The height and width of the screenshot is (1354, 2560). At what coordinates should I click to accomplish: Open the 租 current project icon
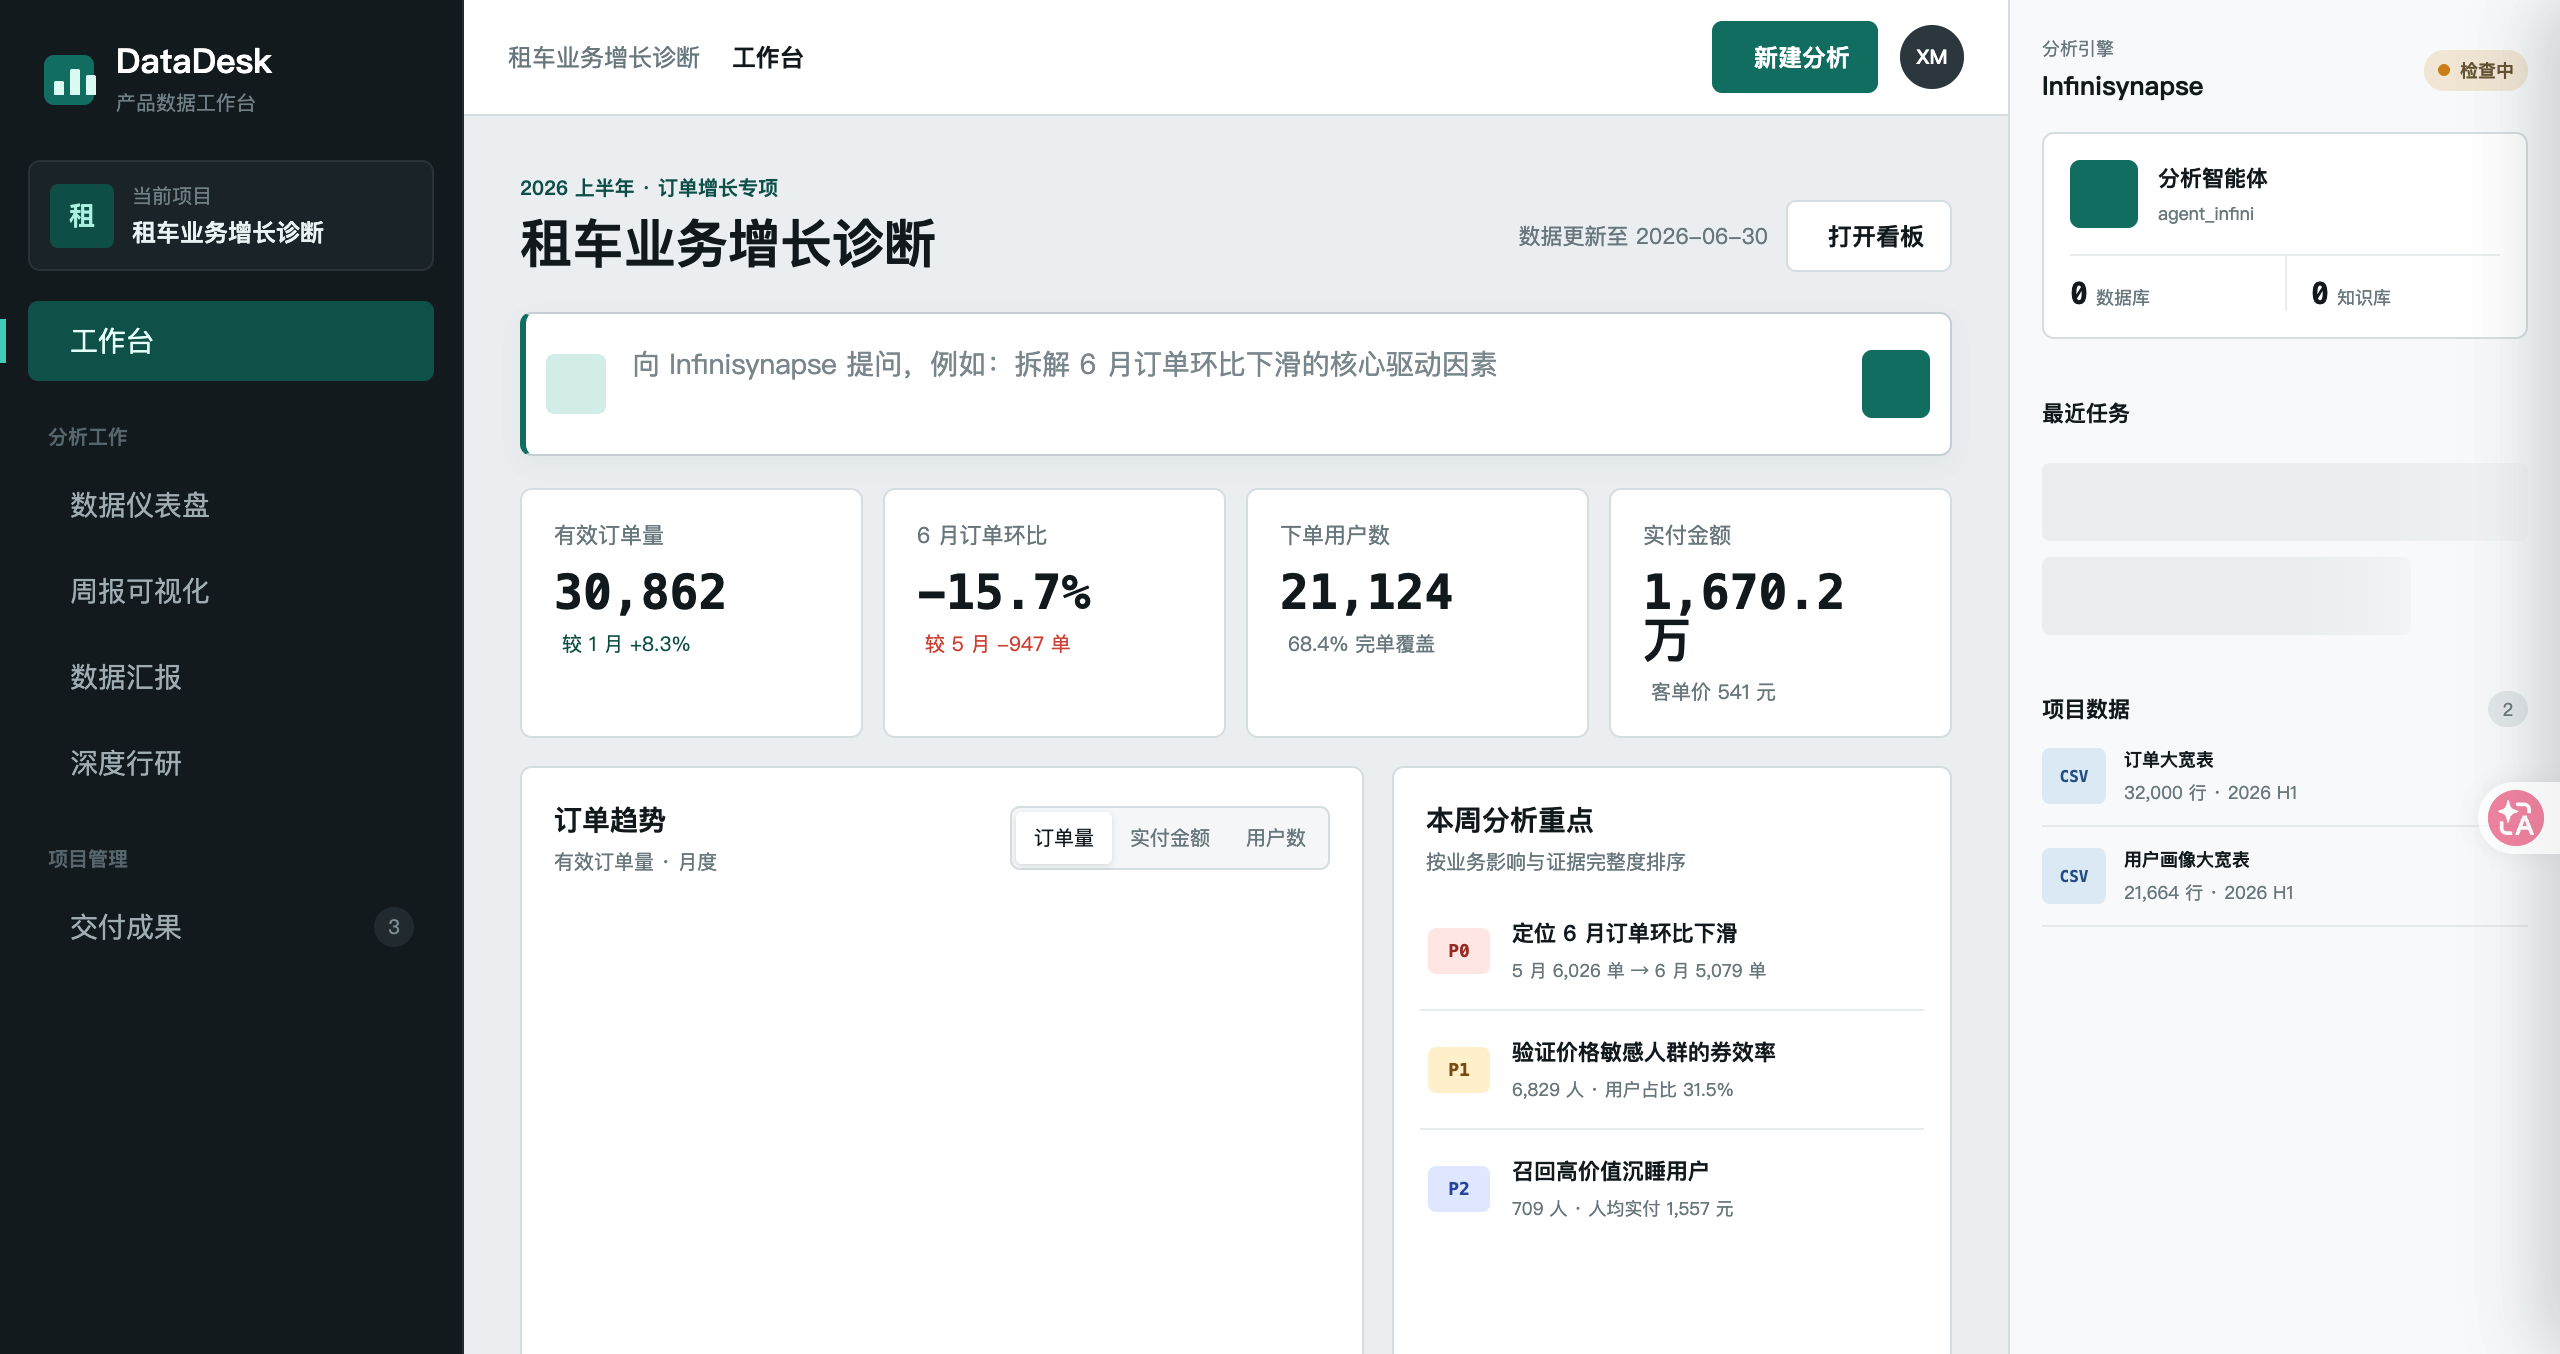[x=82, y=216]
